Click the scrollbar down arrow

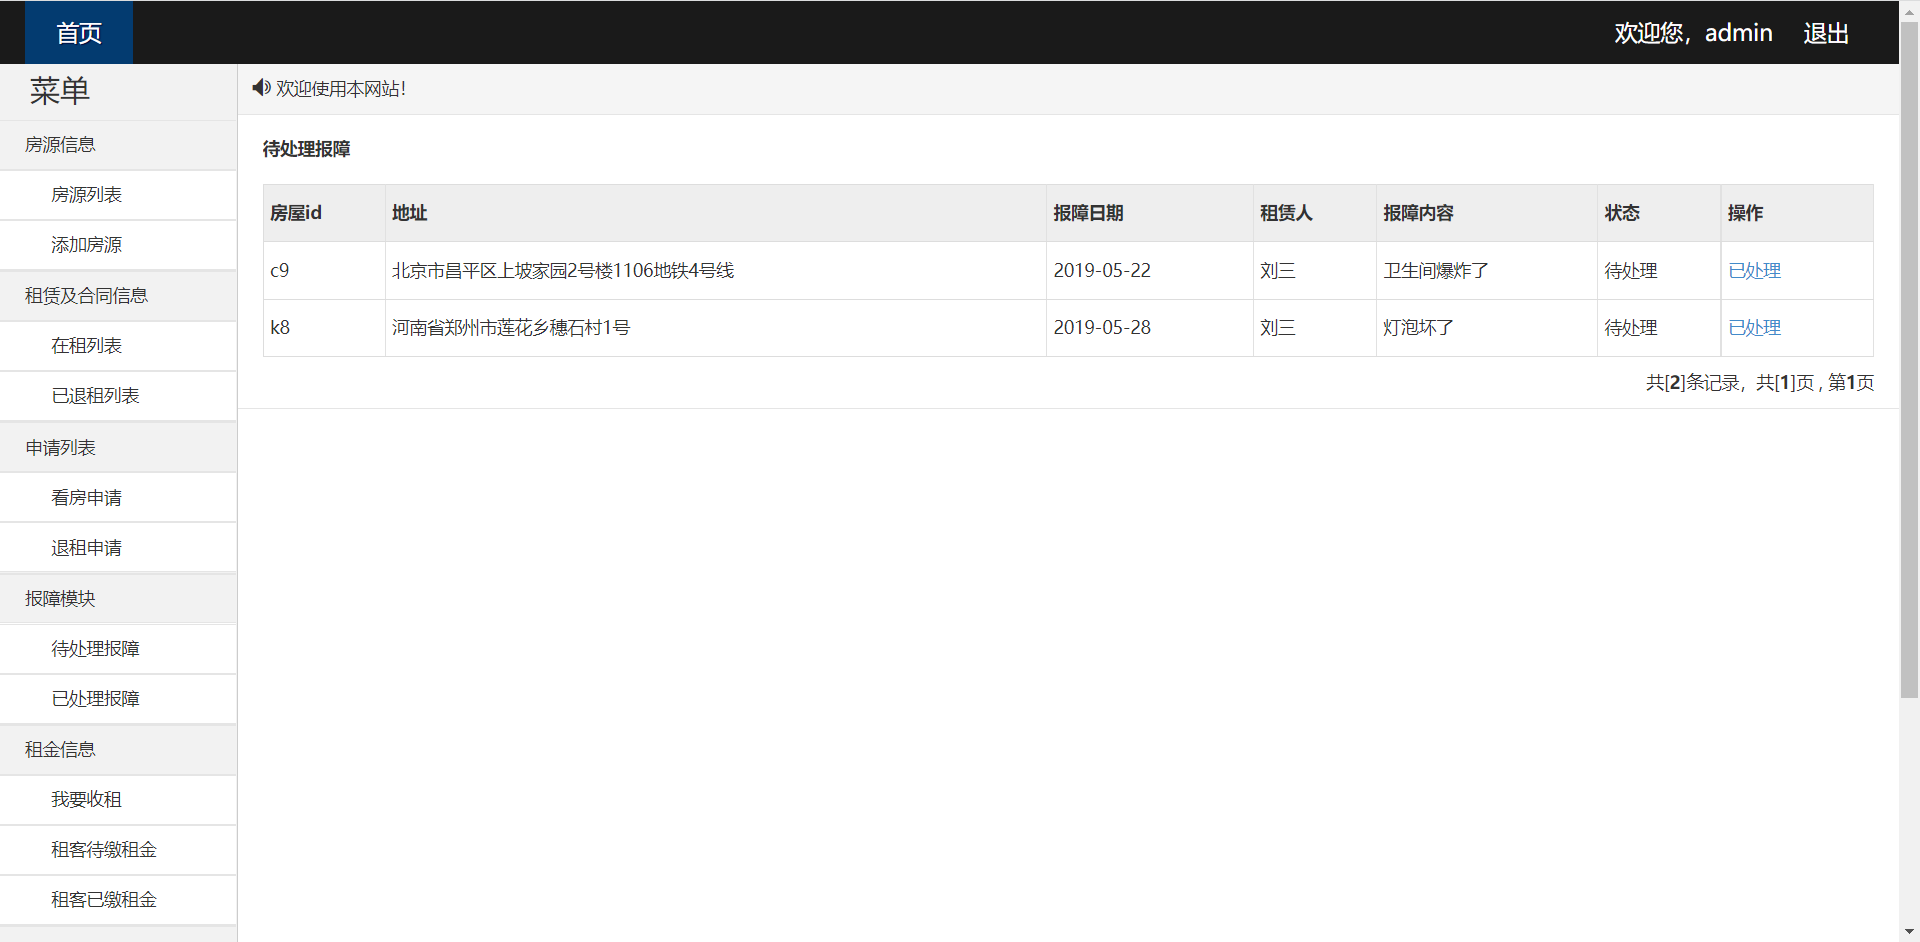click(1909, 932)
